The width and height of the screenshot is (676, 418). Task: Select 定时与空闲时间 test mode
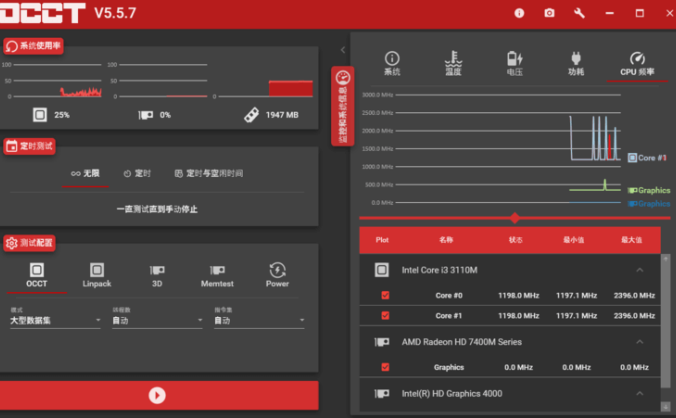[x=209, y=173]
